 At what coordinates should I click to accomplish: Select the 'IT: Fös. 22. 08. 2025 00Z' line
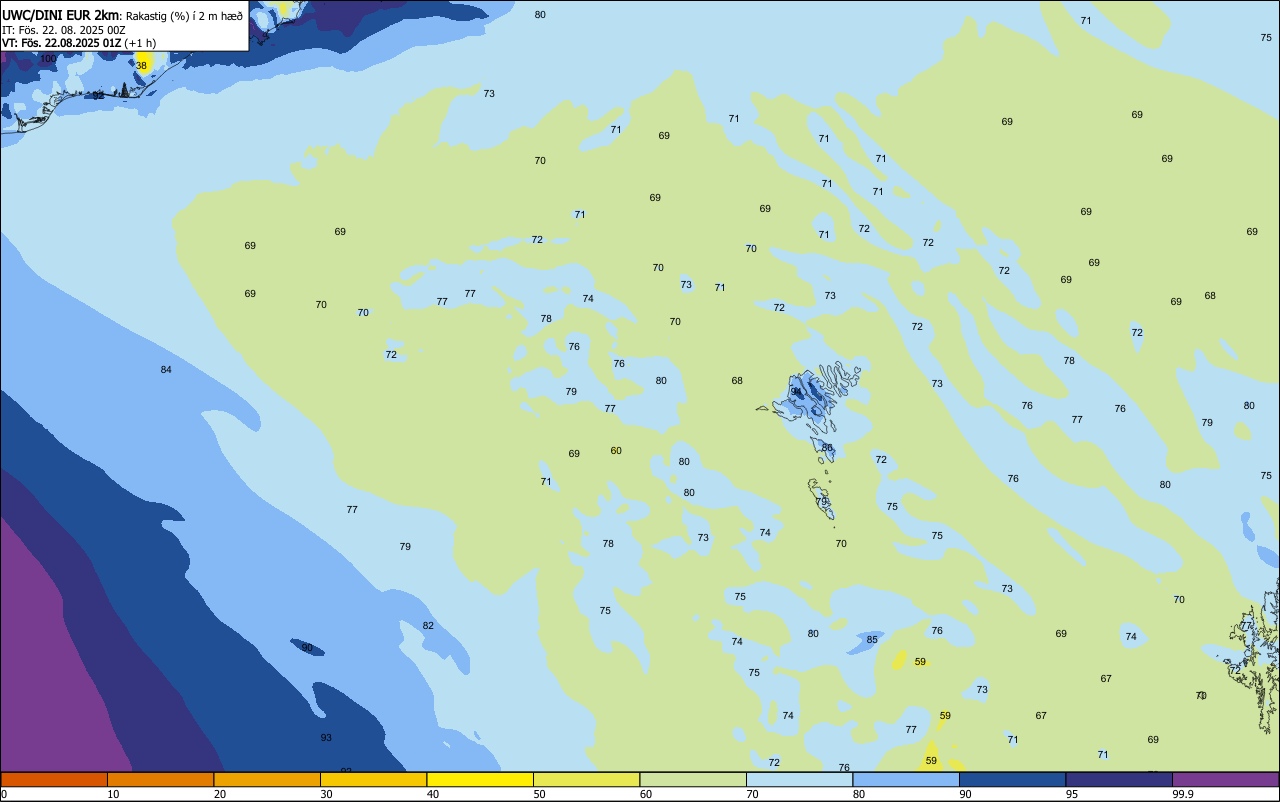pos(64,30)
